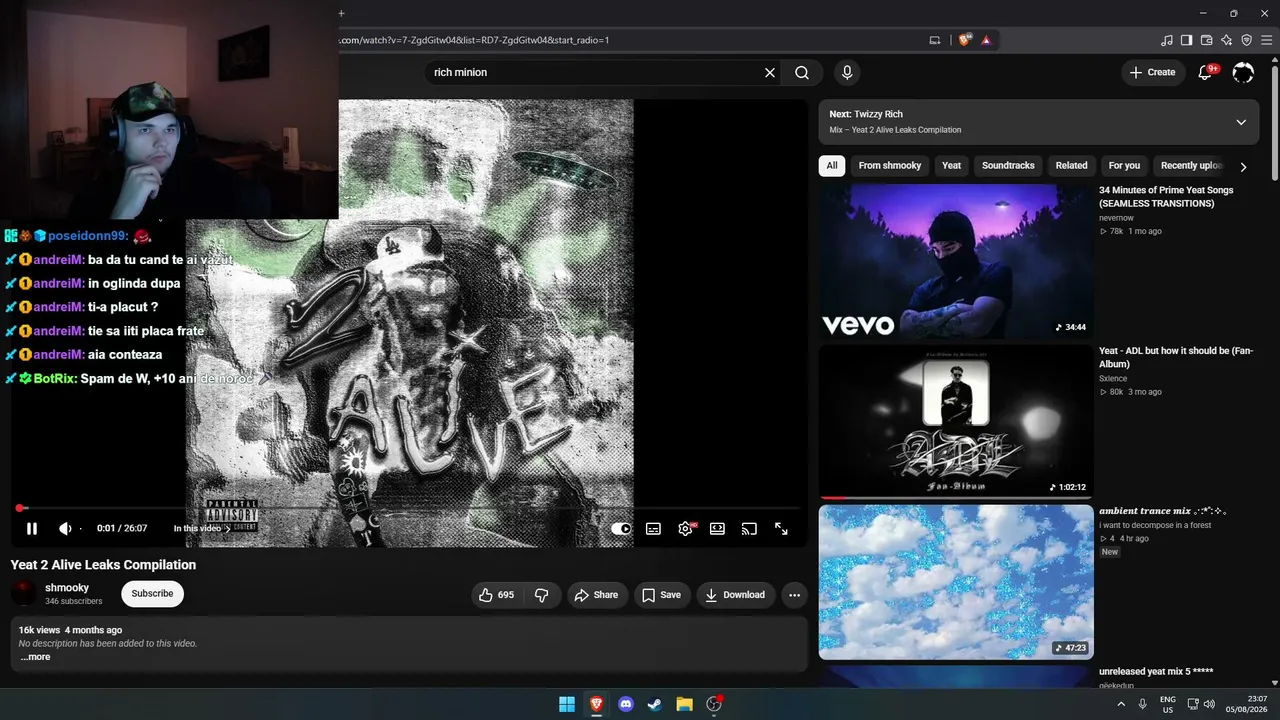
Task: Open the player settings gear
Action: [x=685, y=529]
